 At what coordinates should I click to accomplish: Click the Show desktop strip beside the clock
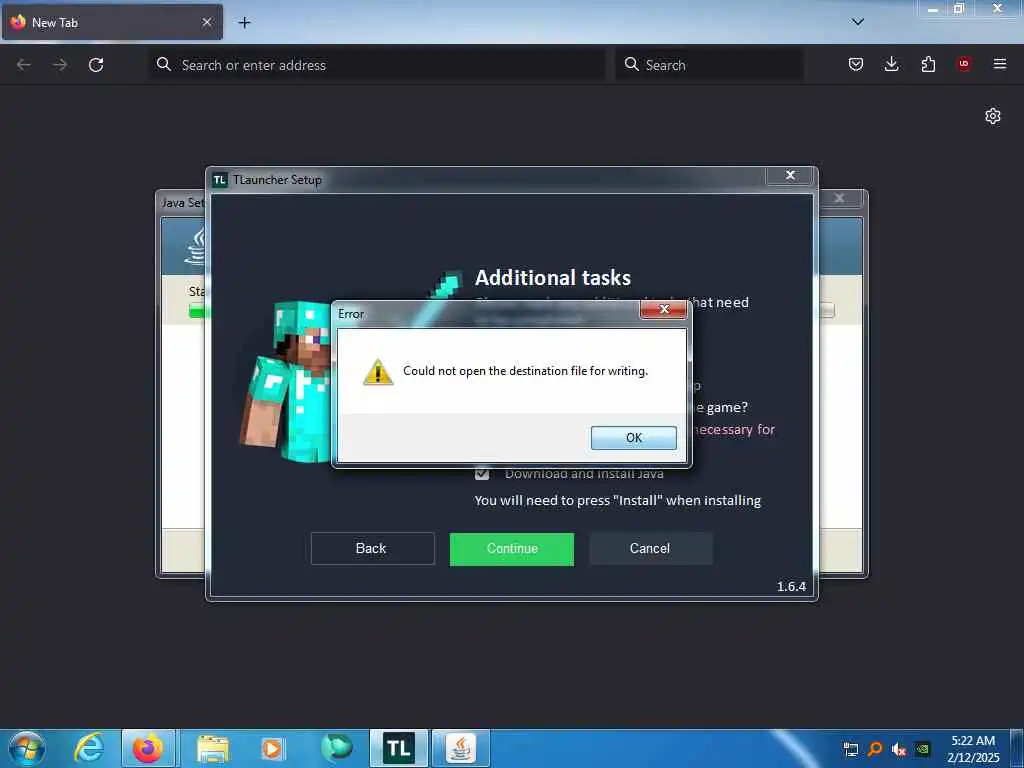[1019, 748]
